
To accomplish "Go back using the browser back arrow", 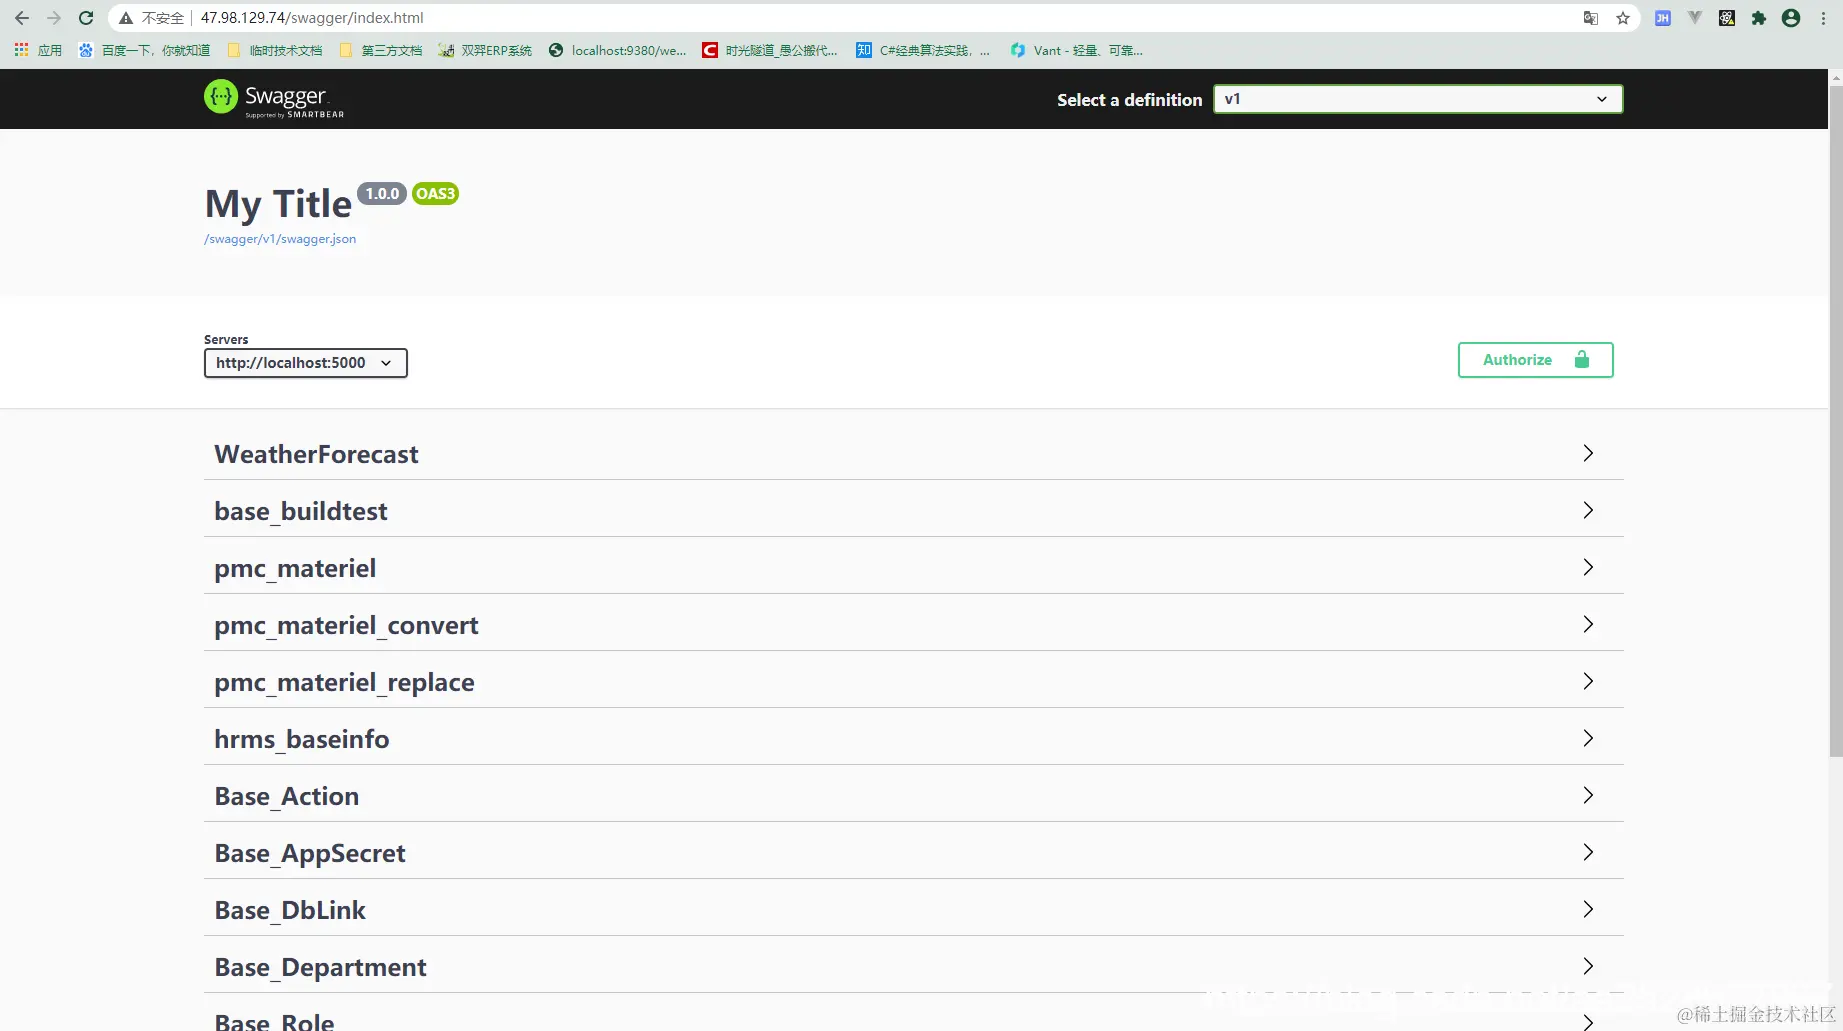I will [x=22, y=18].
